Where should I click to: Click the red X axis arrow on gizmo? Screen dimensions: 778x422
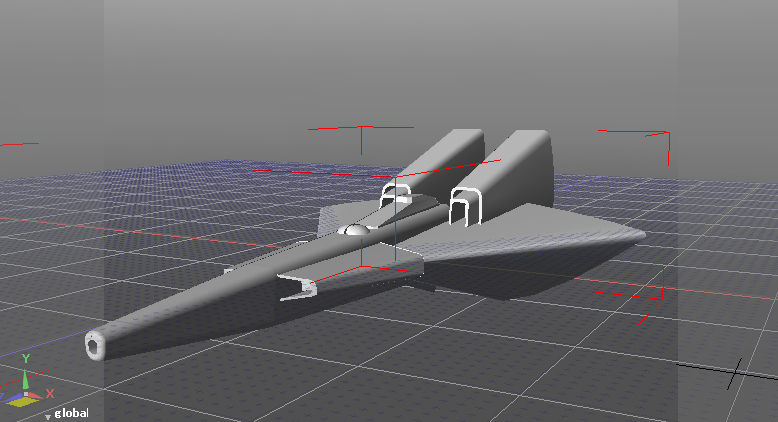pyautogui.click(x=35, y=395)
